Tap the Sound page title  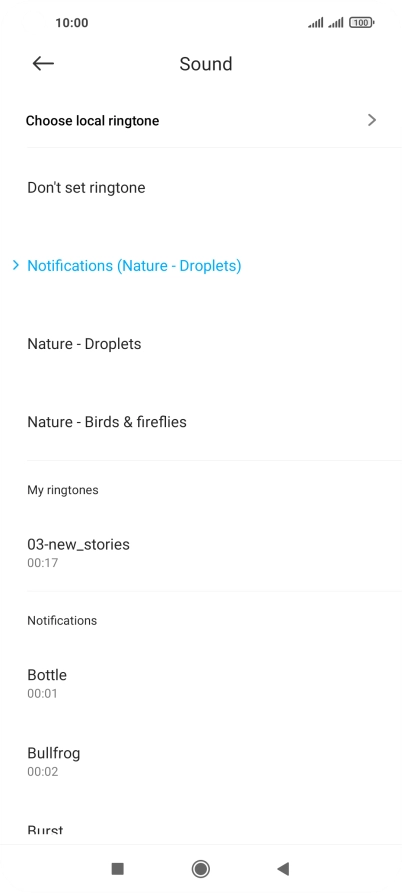(x=206, y=63)
